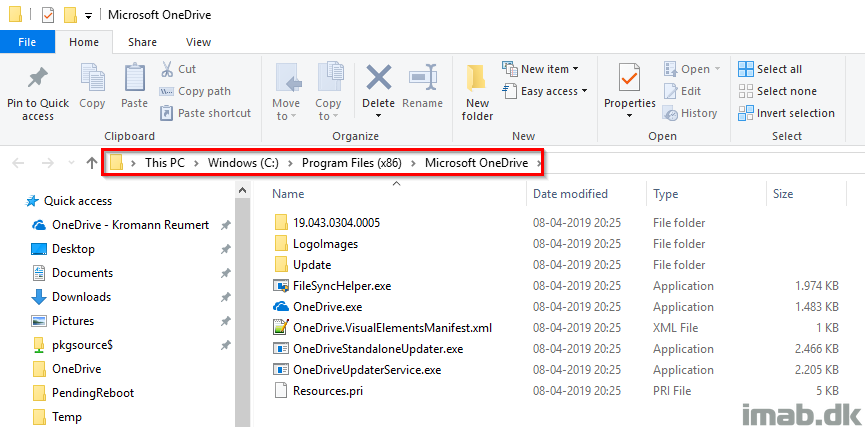The image size is (865, 427).
Task: Click the Move to icon
Action: (287, 77)
